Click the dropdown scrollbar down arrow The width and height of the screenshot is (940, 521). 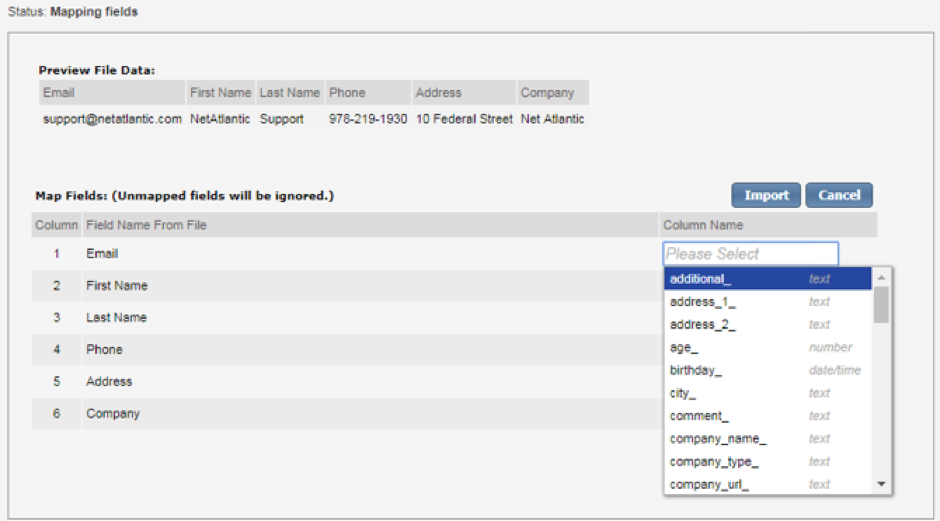coord(881,485)
